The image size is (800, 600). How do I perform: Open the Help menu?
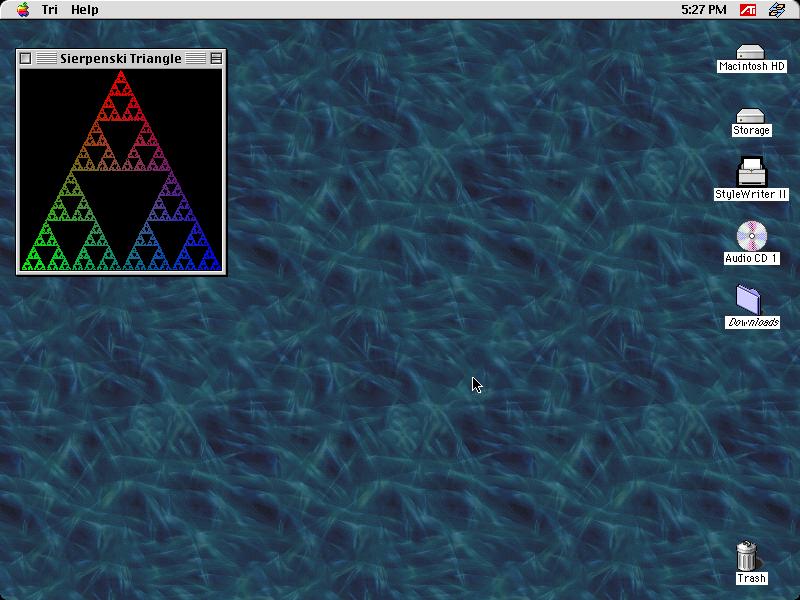(85, 10)
